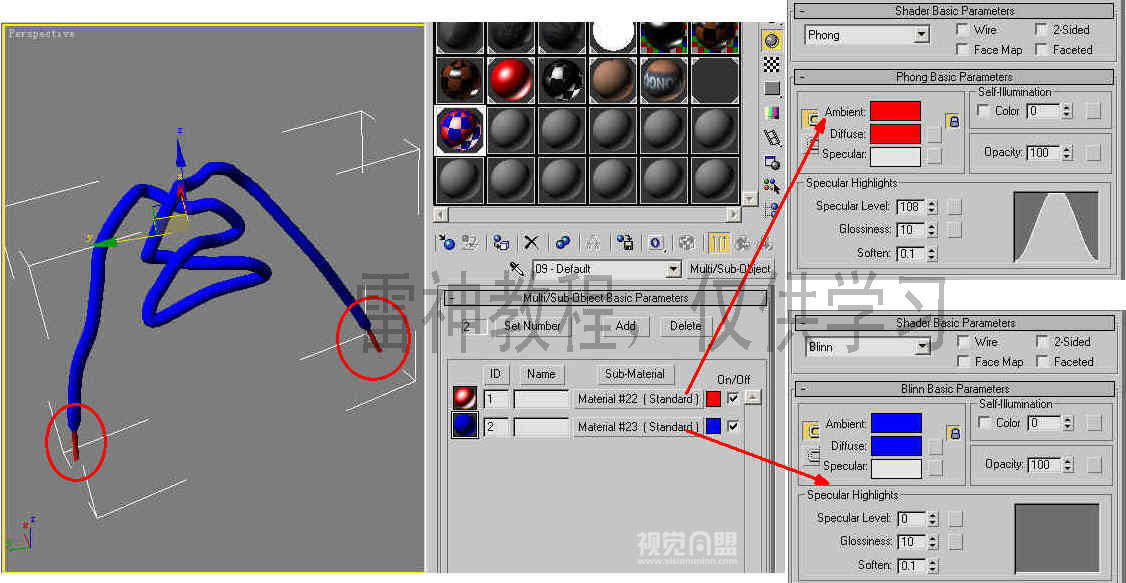Screen dimensions: 1126x583
Task: Click the Put to Library icon
Action: click(x=626, y=242)
